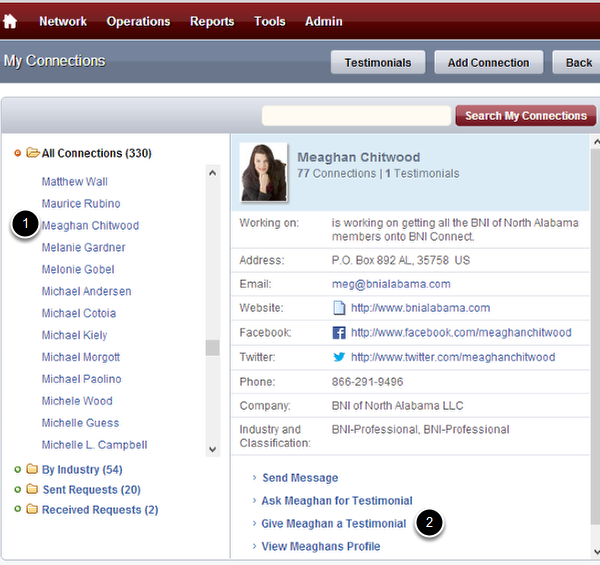Click the Received Requests folder icon
Image resolution: width=600 pixels, height=565 pixels.
33,510
